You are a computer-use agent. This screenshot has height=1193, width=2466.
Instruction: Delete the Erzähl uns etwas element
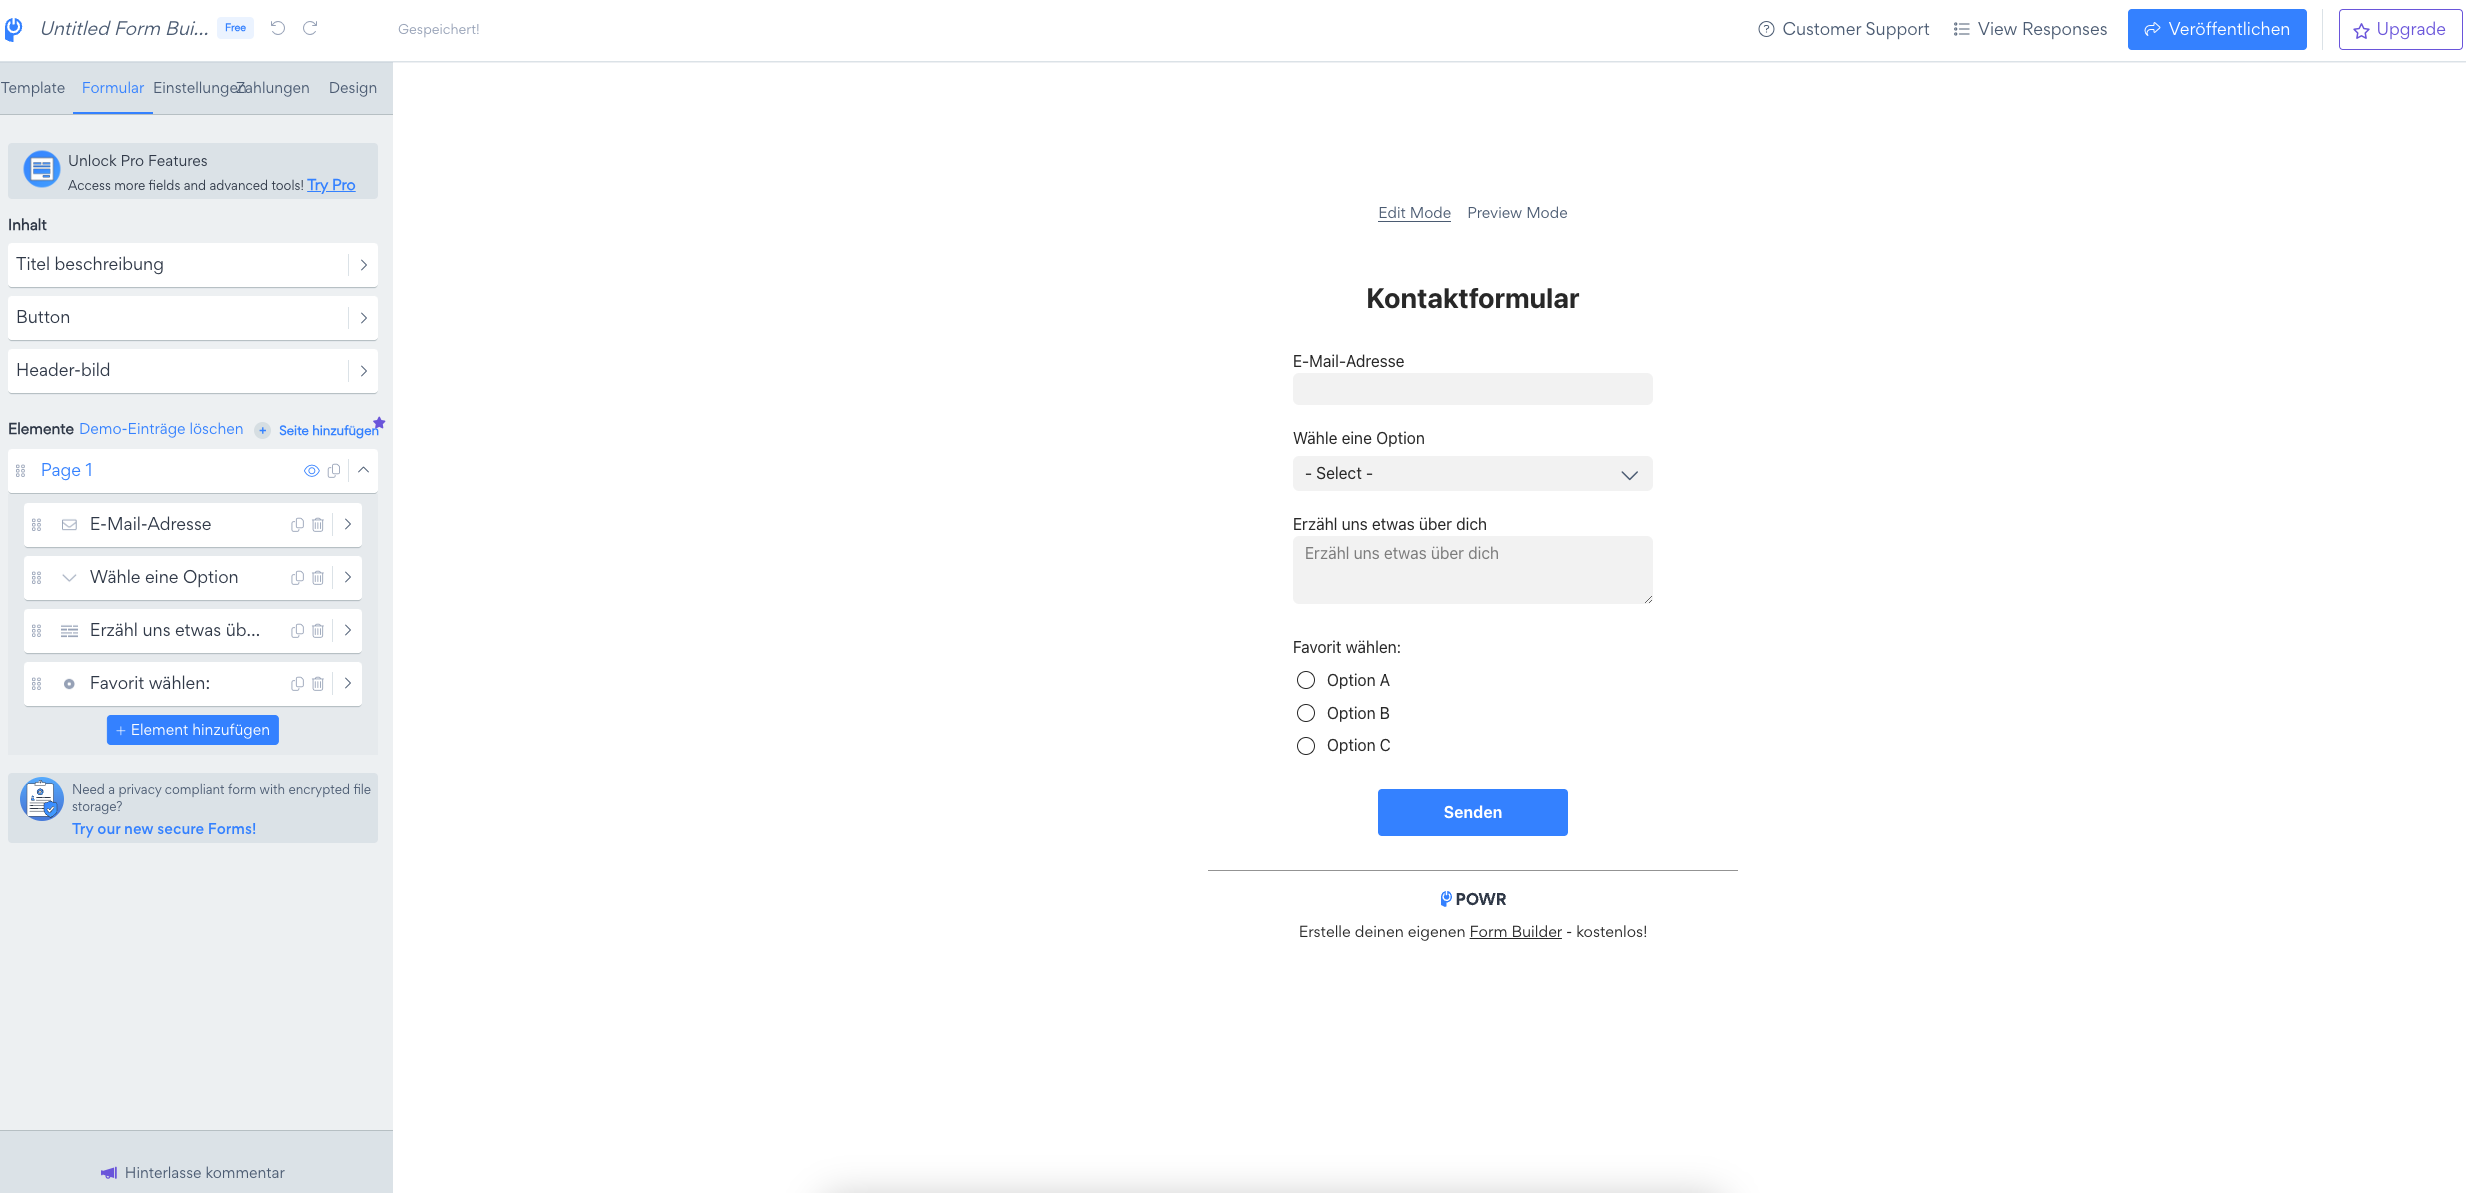click(x=318, y=630)
